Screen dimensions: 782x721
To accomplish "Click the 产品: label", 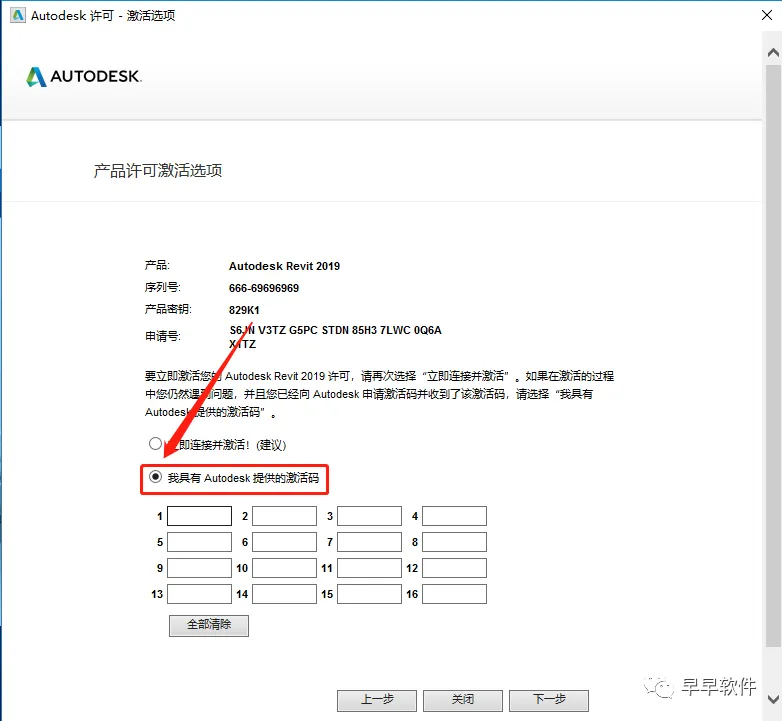I will (x=157, y=265).
